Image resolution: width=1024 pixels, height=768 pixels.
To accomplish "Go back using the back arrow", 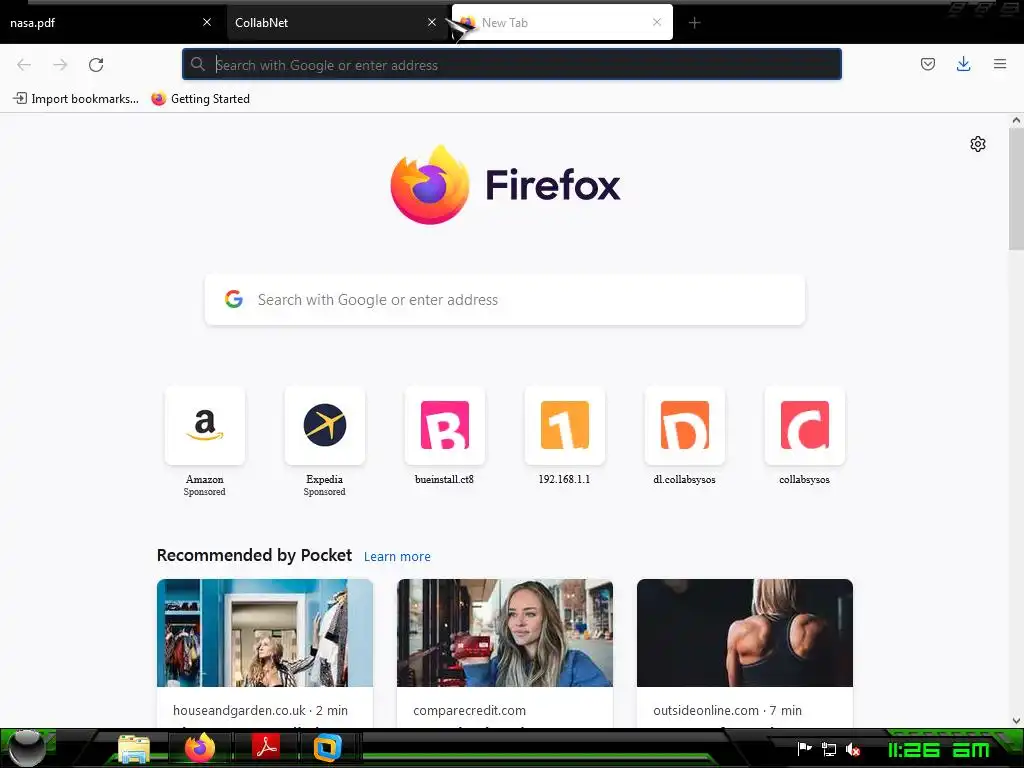I will click(x=24, y=65).
